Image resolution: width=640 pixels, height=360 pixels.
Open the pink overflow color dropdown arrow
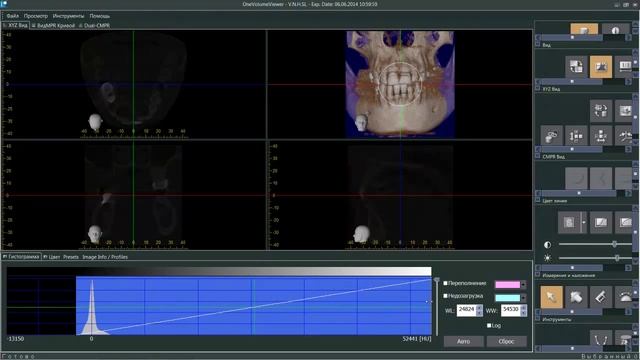(523, 284)
